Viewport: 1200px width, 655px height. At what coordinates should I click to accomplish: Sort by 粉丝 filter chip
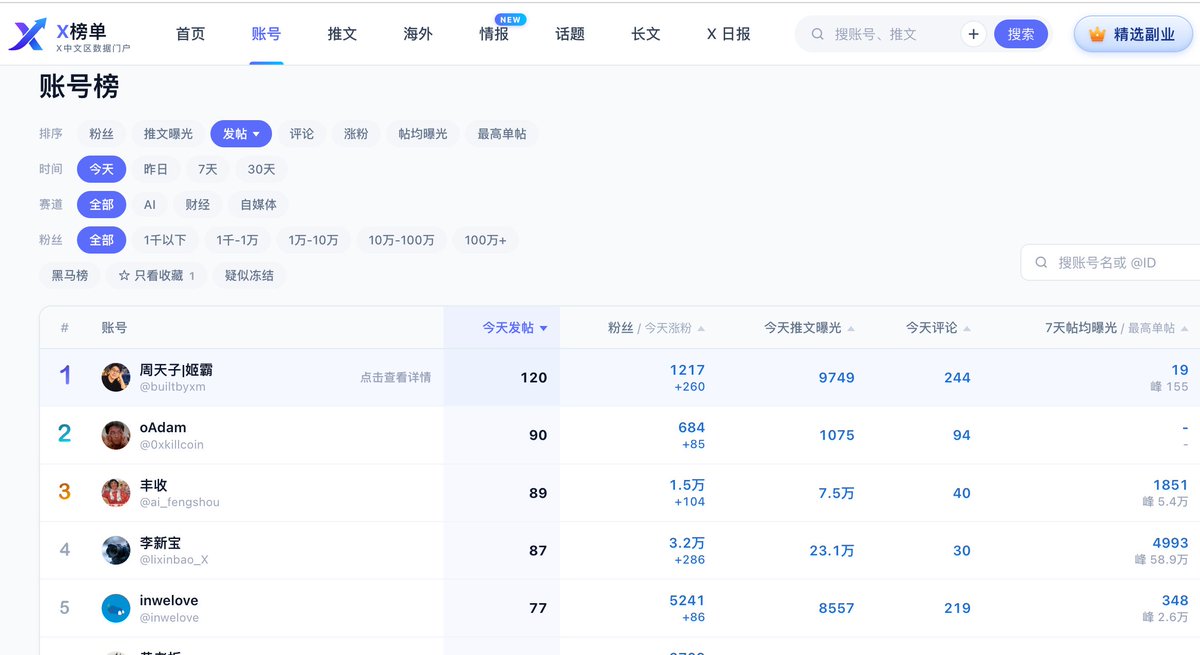click(101, 134)
